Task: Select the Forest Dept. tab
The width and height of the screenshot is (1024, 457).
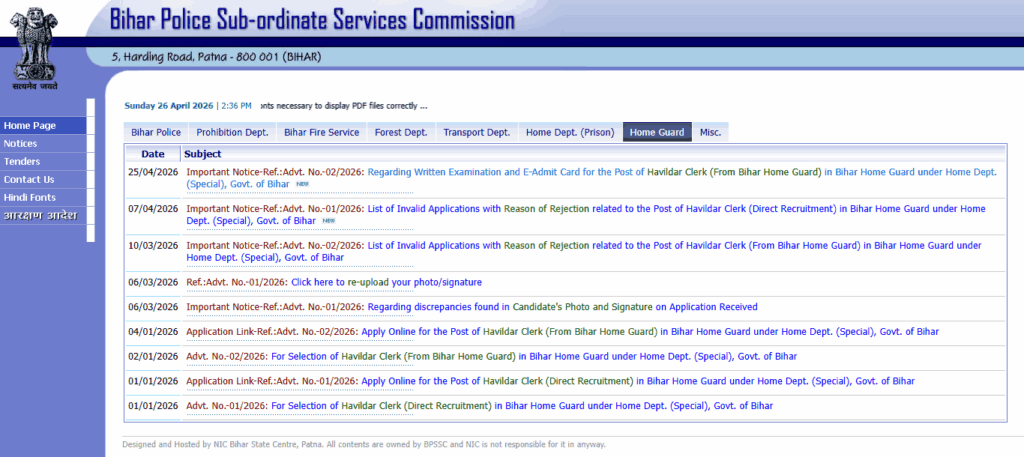Action: [400, 132]
